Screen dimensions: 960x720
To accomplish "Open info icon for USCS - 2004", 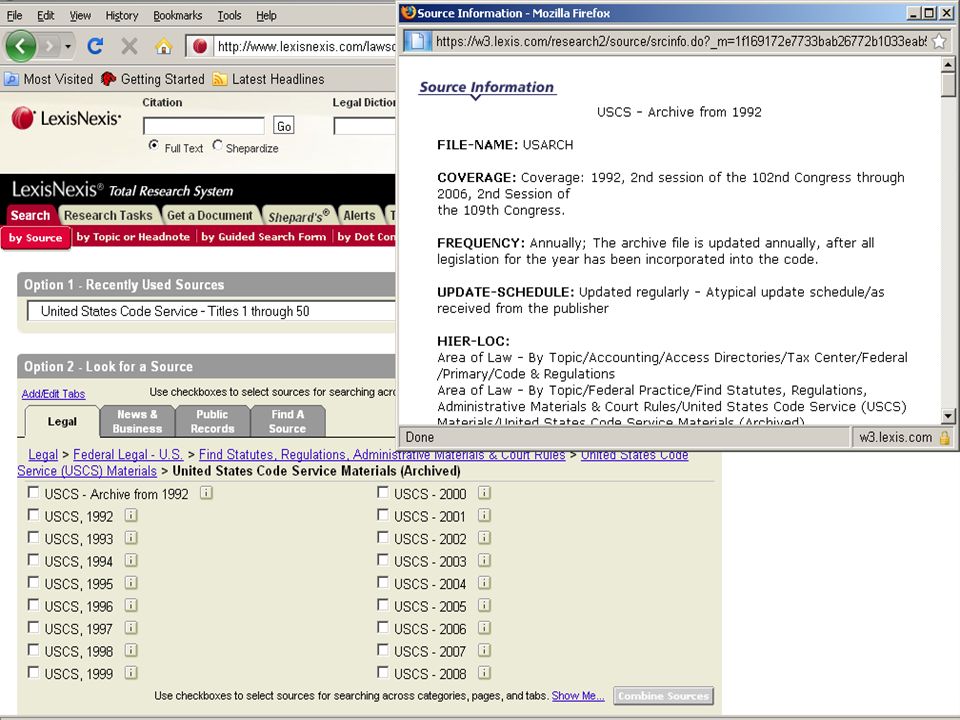I will click(x=484, y=583).
